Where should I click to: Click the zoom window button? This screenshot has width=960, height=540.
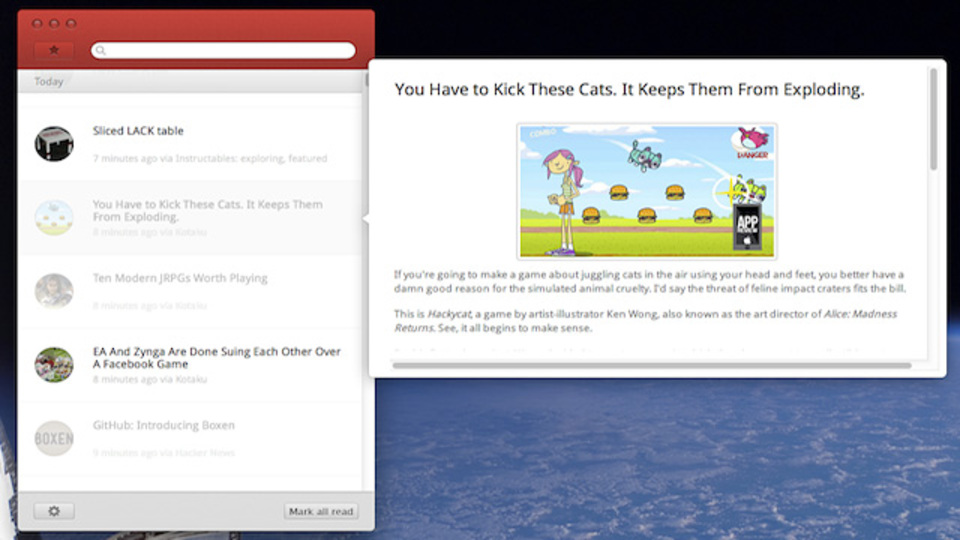point(71,23)
